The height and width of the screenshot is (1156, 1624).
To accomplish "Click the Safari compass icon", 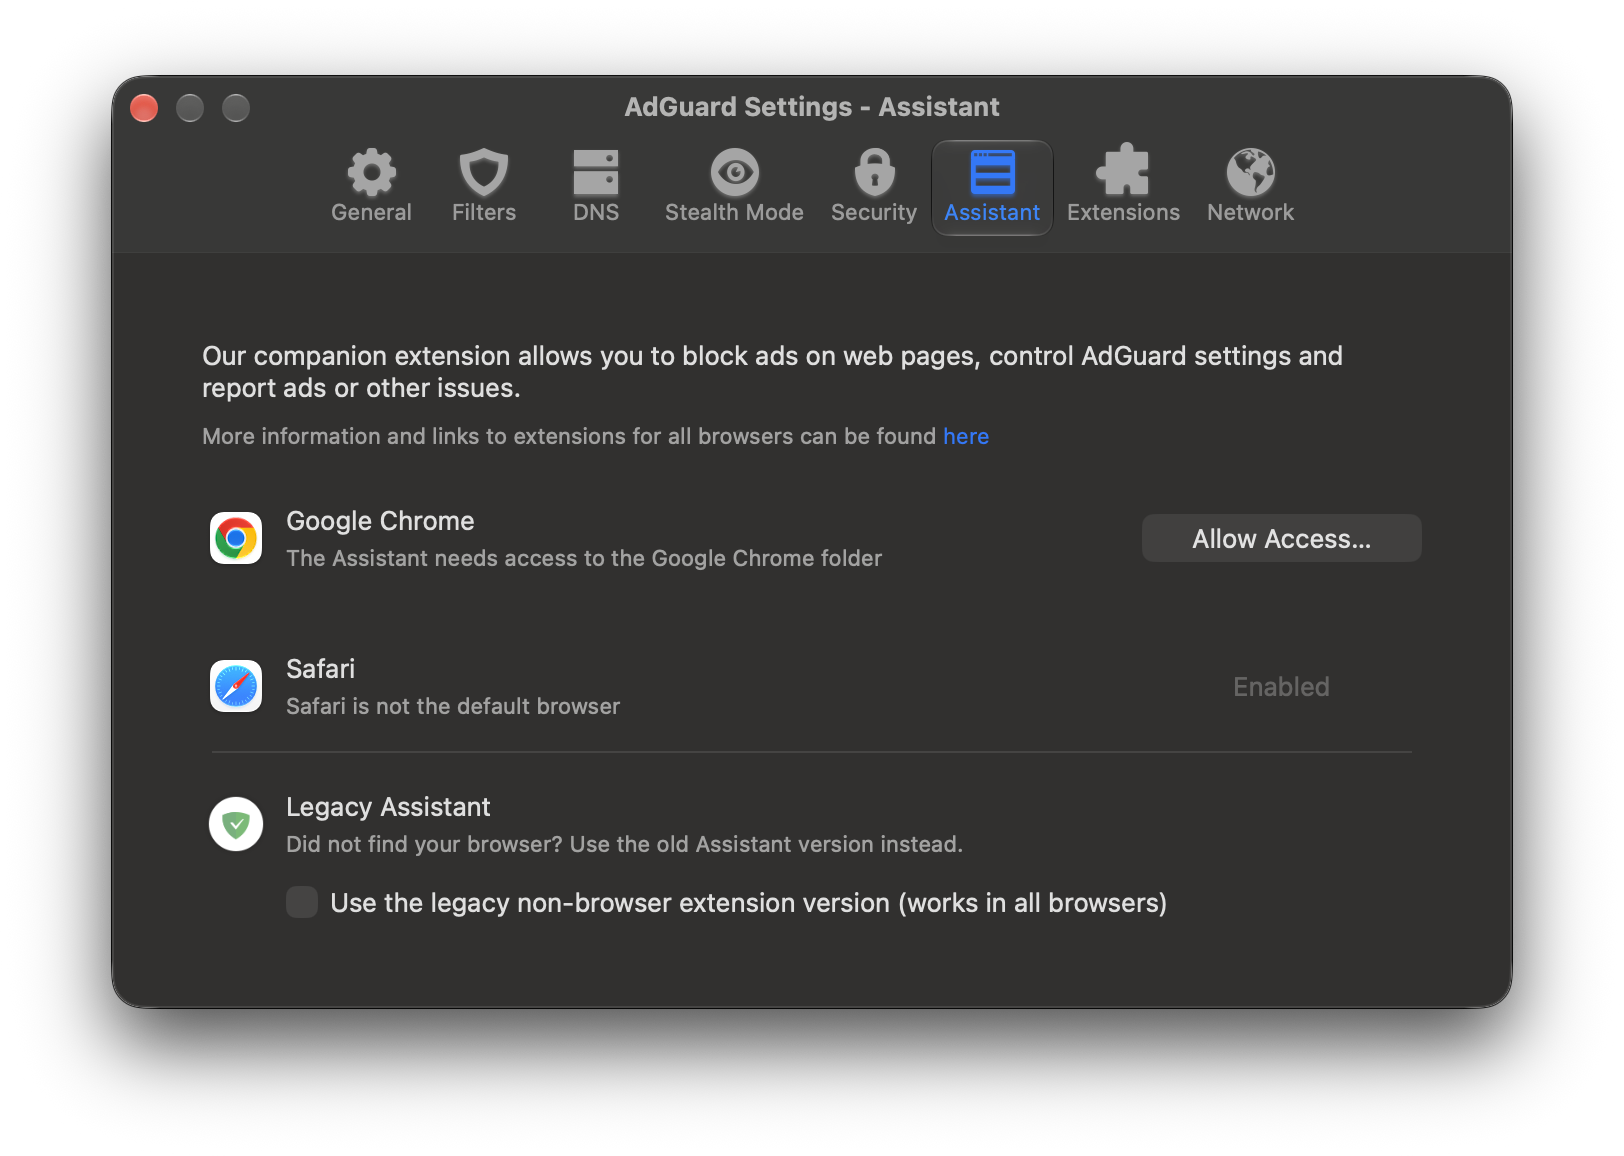I will click(236, 686).
